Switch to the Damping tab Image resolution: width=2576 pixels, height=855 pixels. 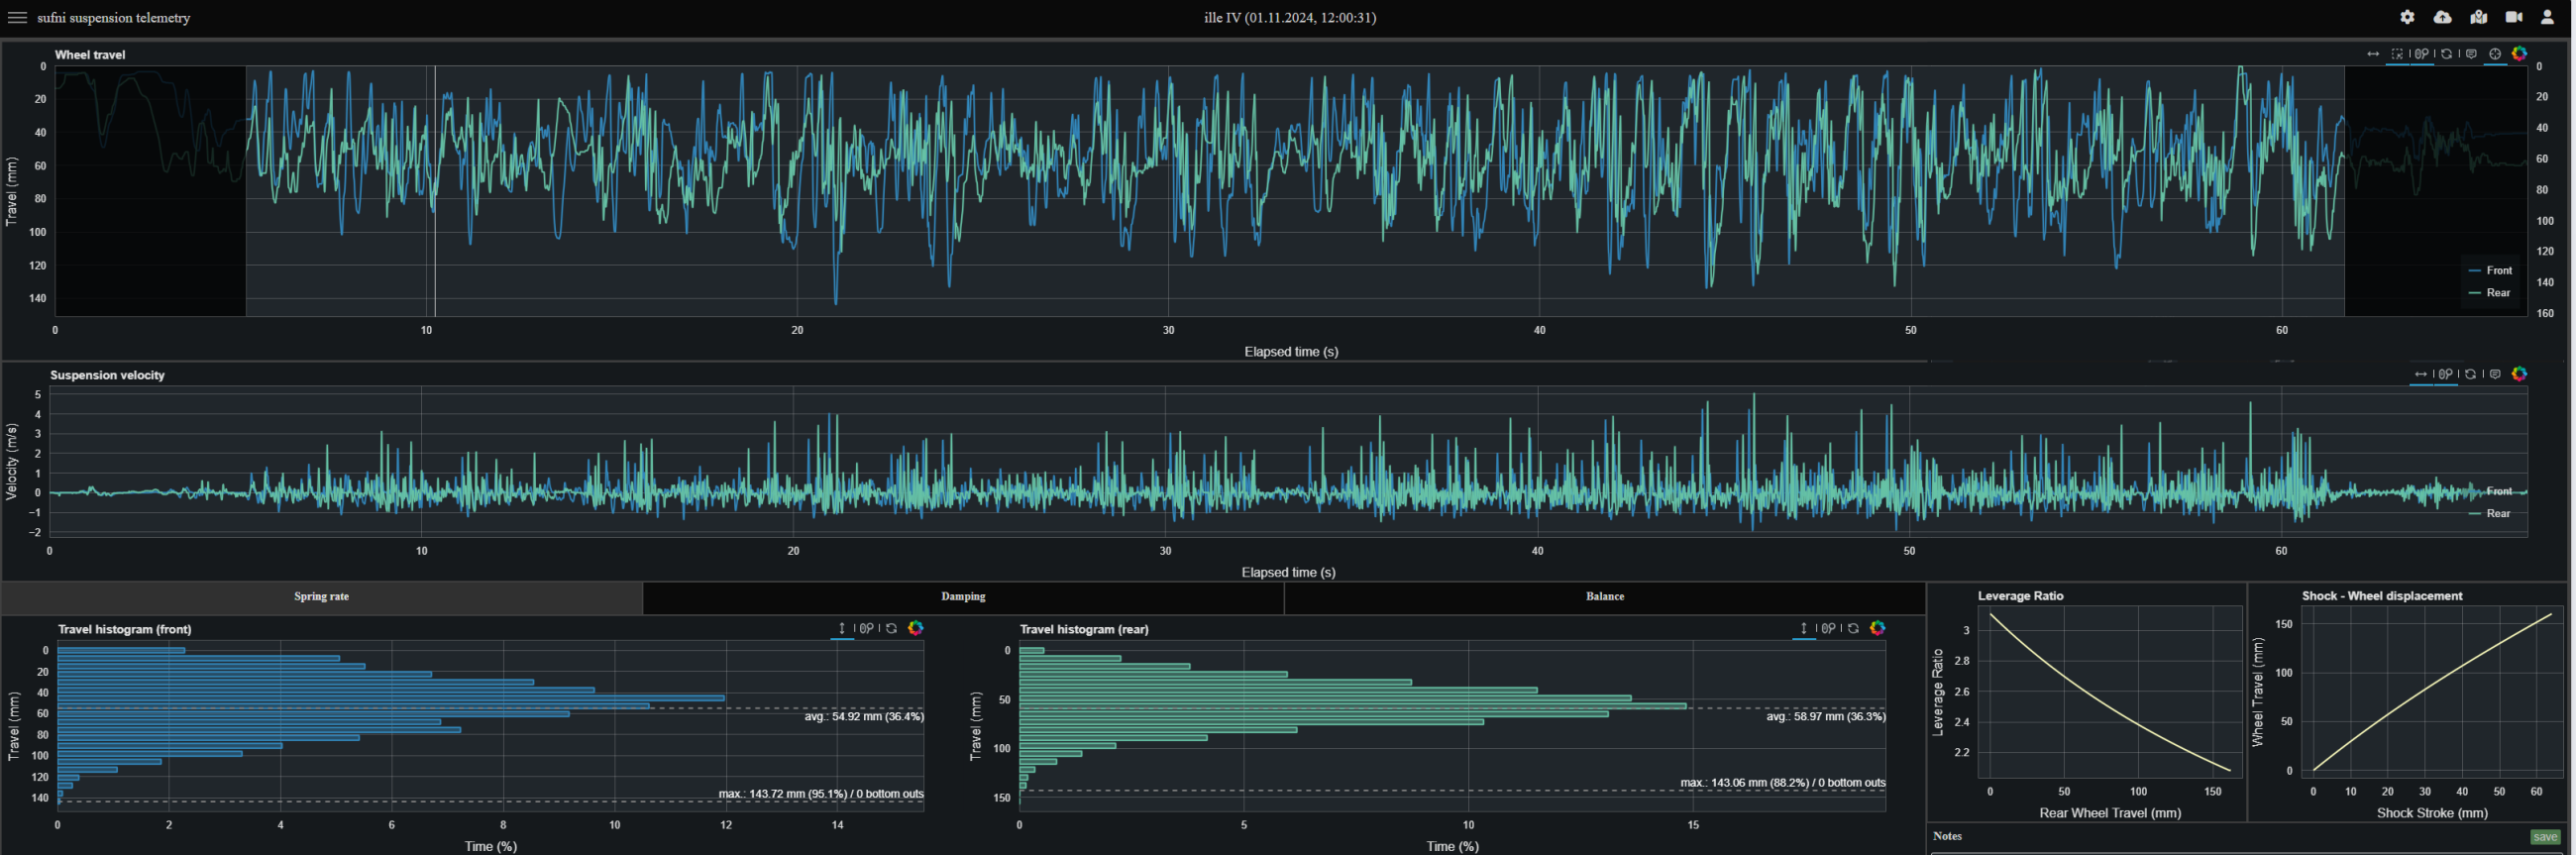coord(963,597)
